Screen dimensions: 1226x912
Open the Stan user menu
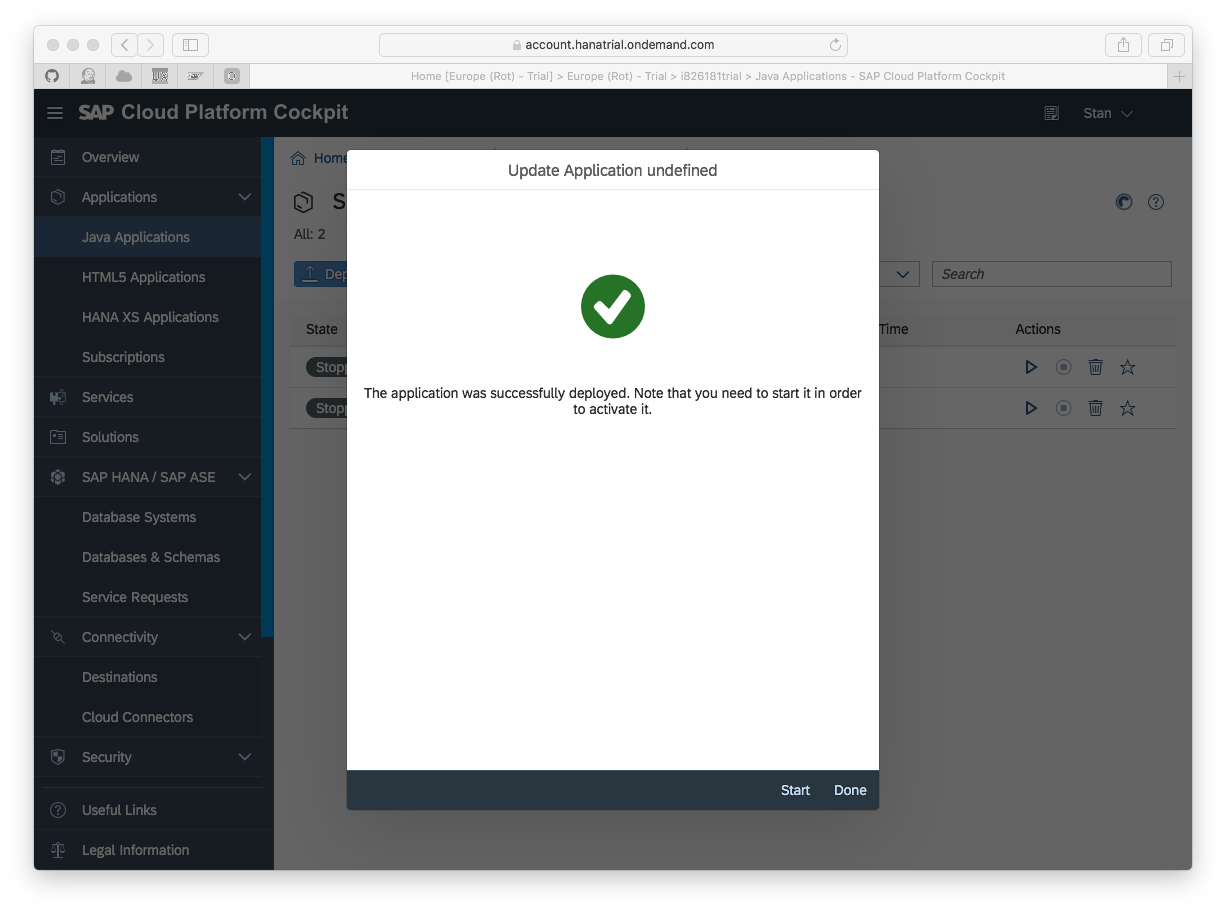point(1108,113)
